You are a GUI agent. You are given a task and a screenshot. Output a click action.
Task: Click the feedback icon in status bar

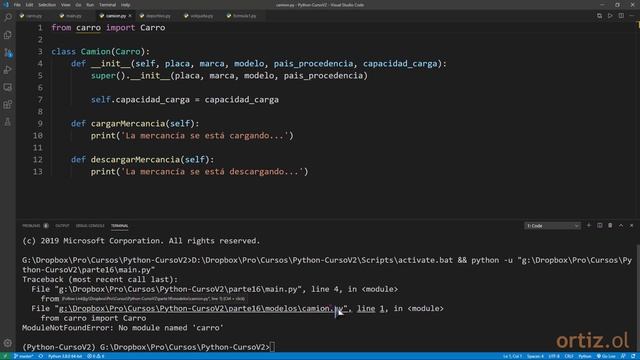[623, 356]
